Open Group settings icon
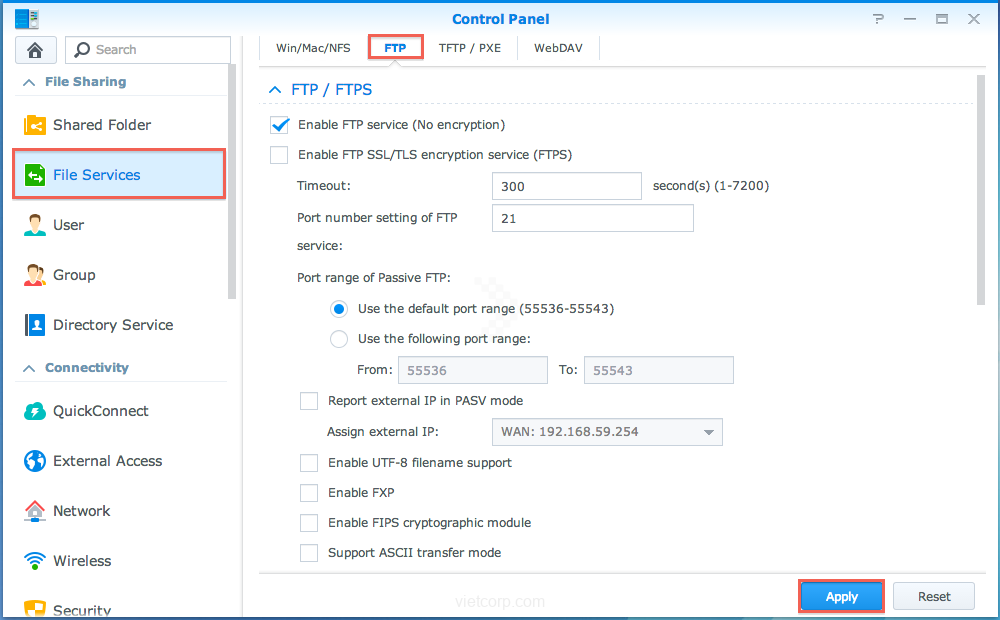1000x620 pixels. coord(35,275)
